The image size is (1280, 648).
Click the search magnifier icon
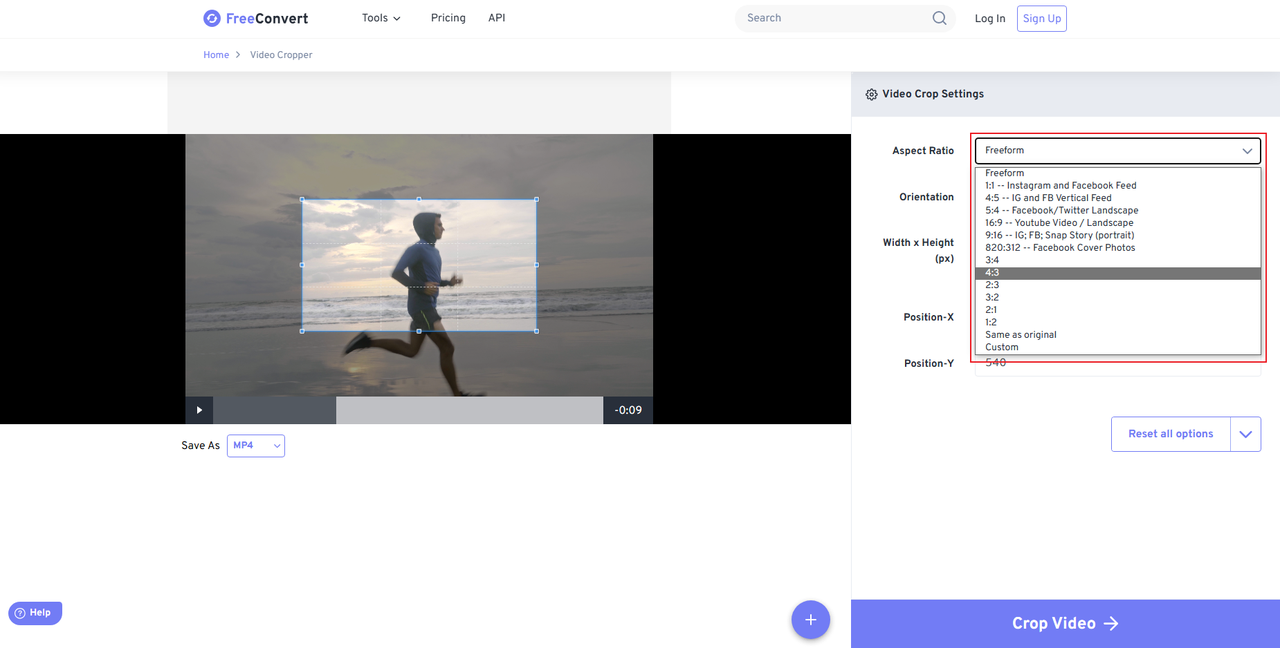point(939,18)
